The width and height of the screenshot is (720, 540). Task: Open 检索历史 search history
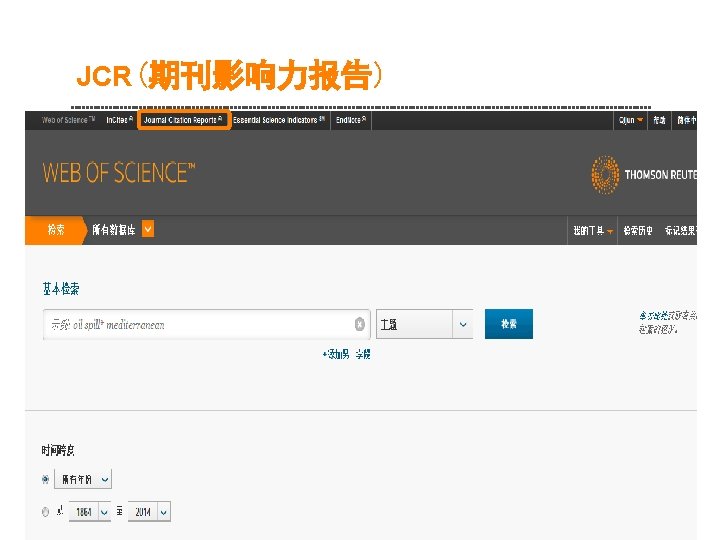638,231
